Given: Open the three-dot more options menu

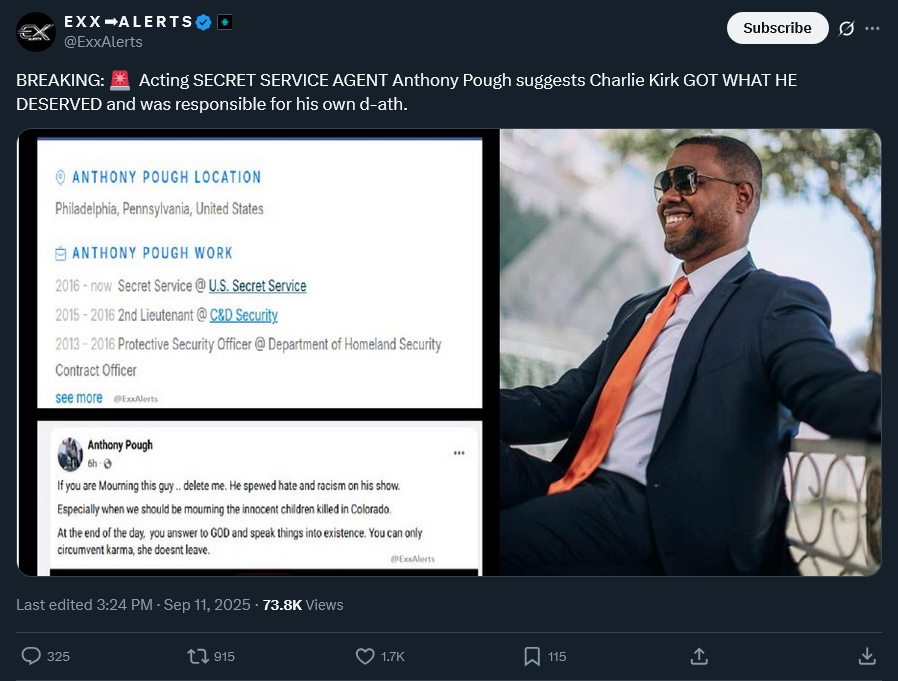Looking at the screenshot, I should (872, 28).
